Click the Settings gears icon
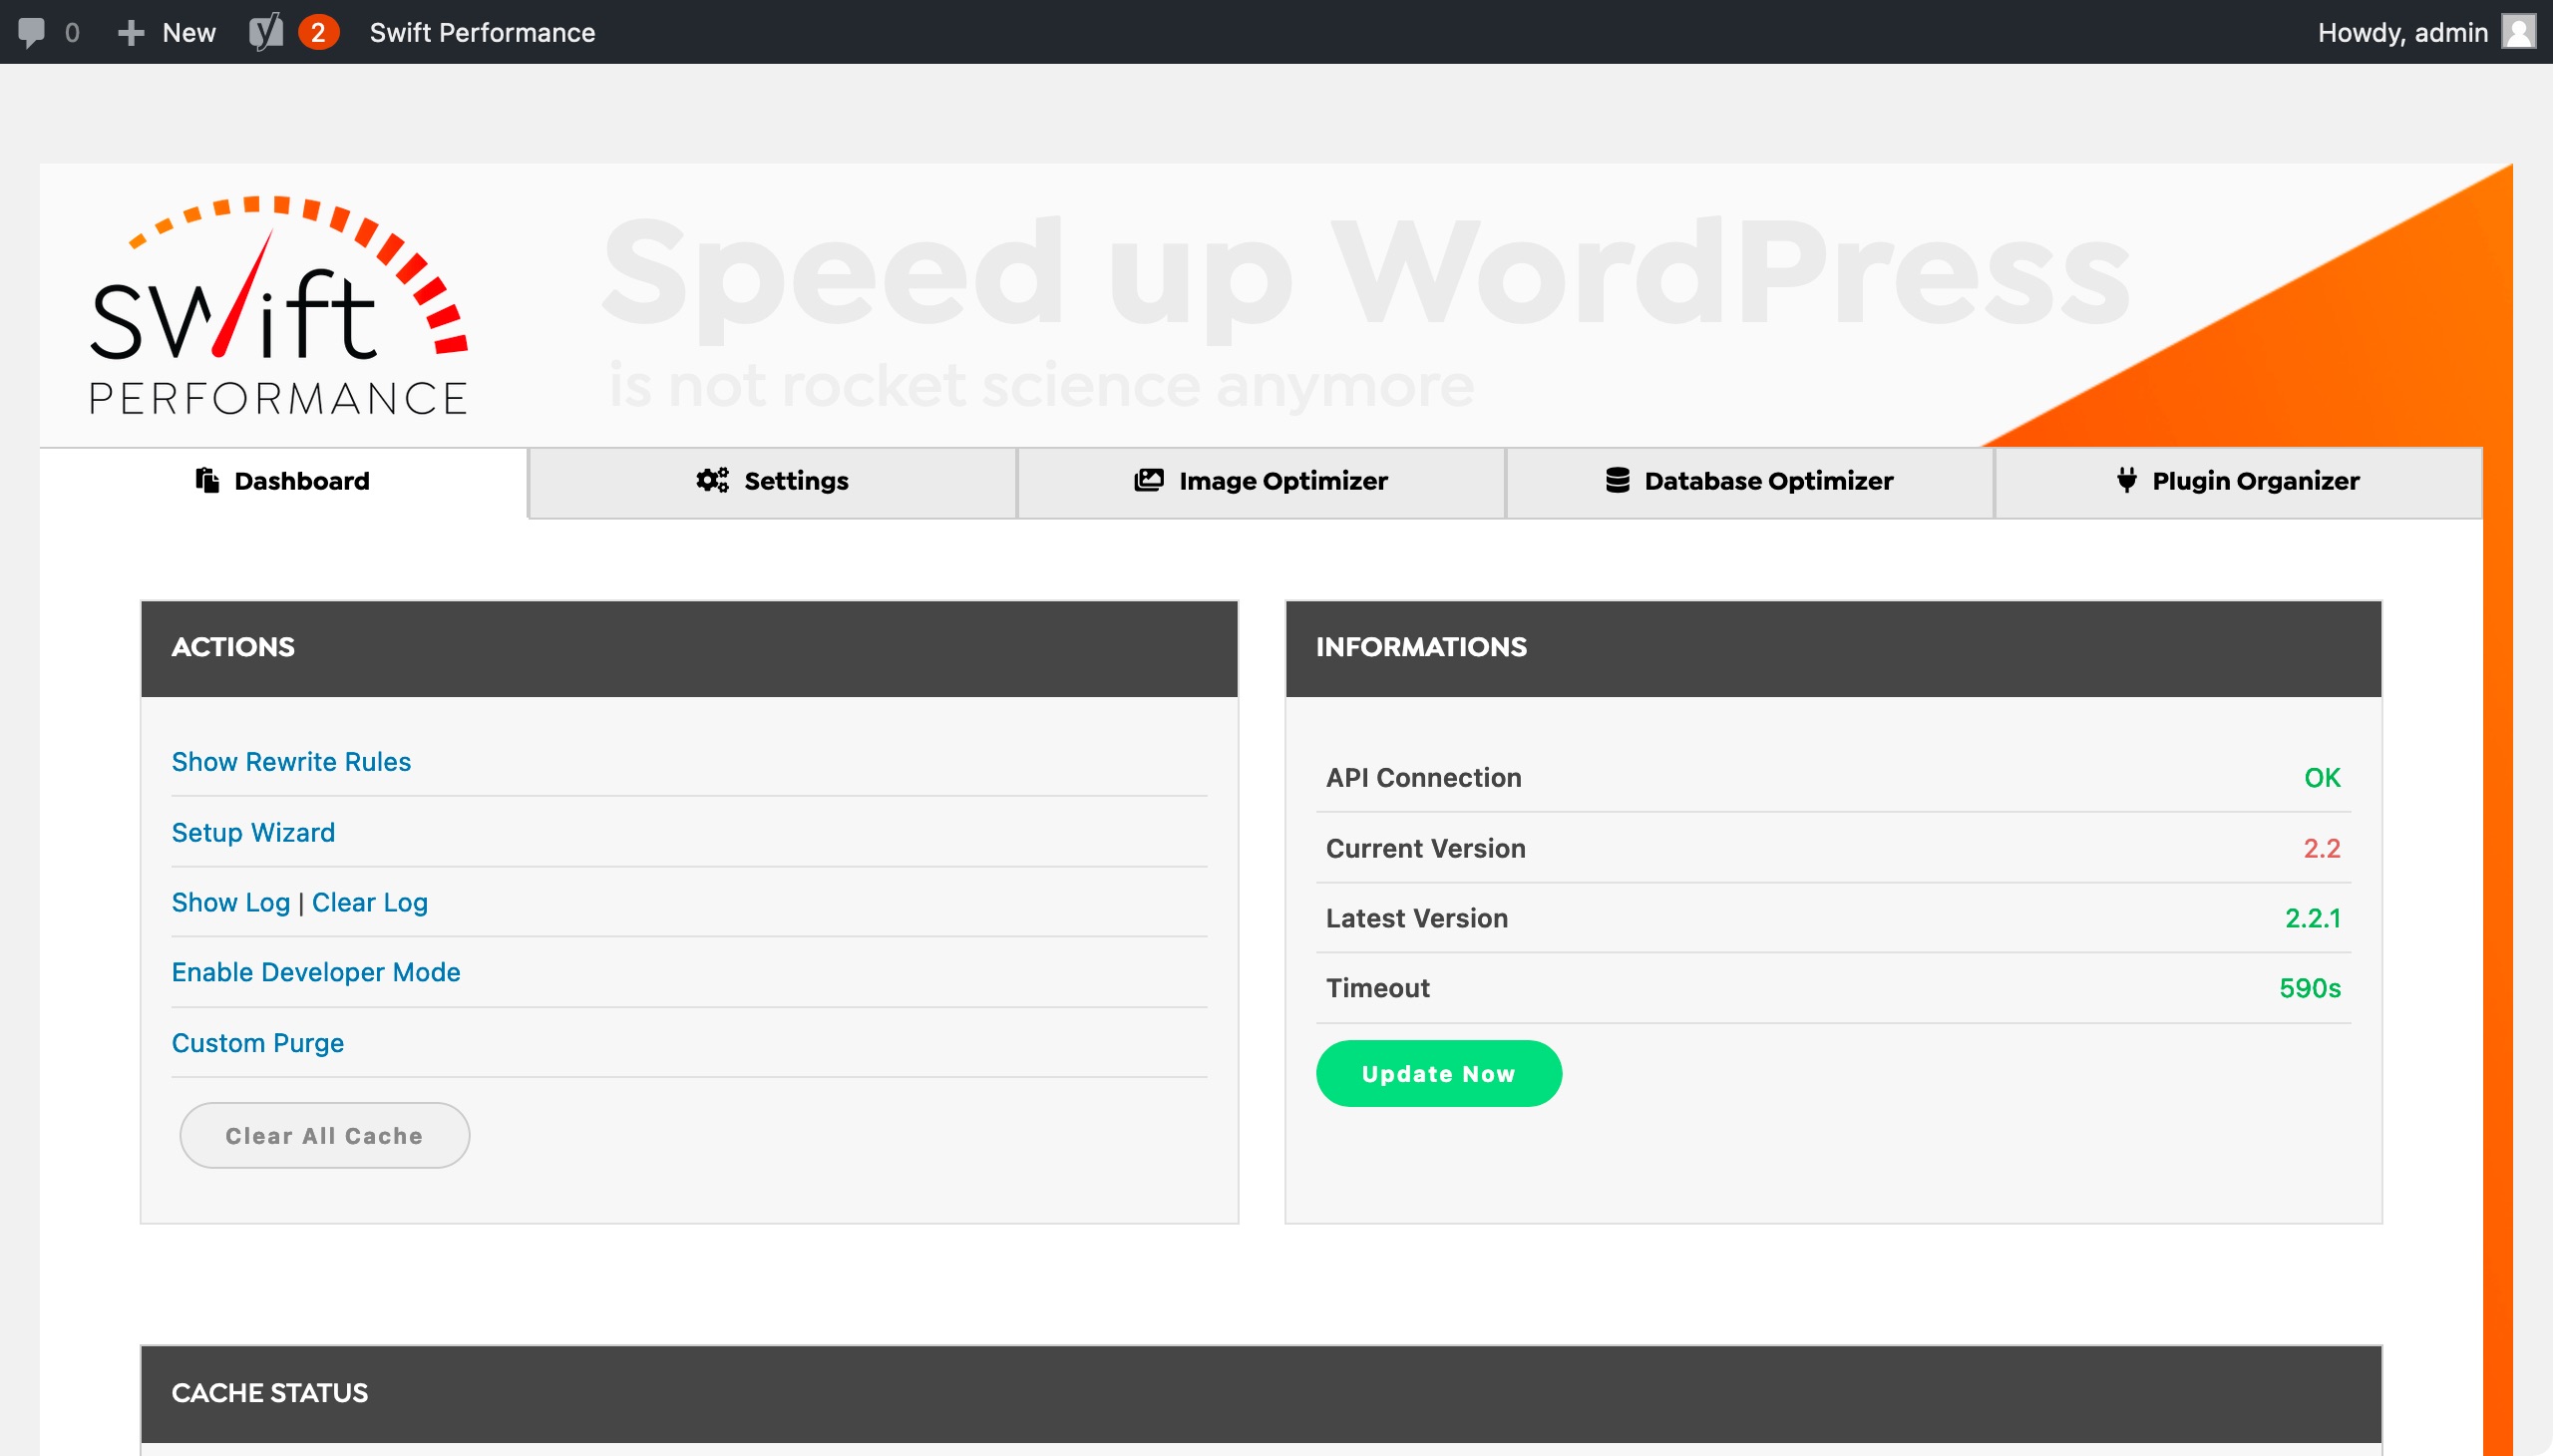 pyautogui.click(x=712, y=481)
